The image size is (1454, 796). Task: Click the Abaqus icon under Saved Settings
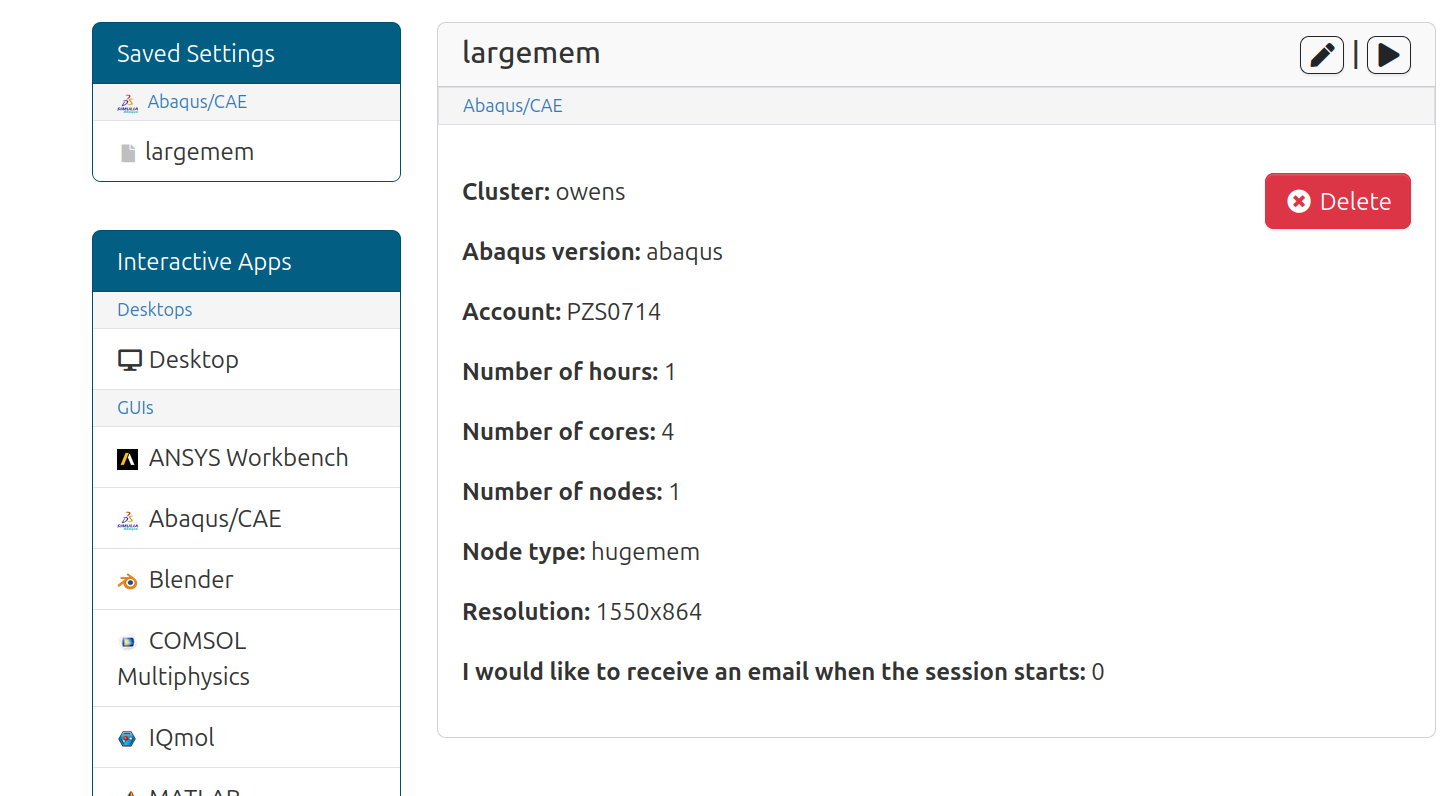click(x=127, y=102)
